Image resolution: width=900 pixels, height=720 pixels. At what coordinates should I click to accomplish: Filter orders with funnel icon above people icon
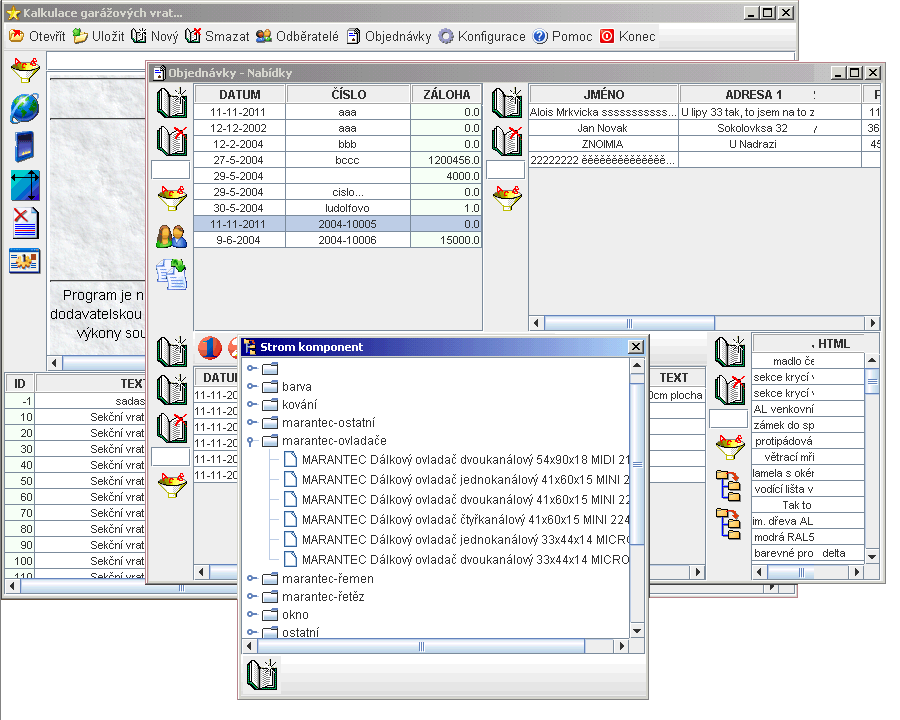pos(172,198)
